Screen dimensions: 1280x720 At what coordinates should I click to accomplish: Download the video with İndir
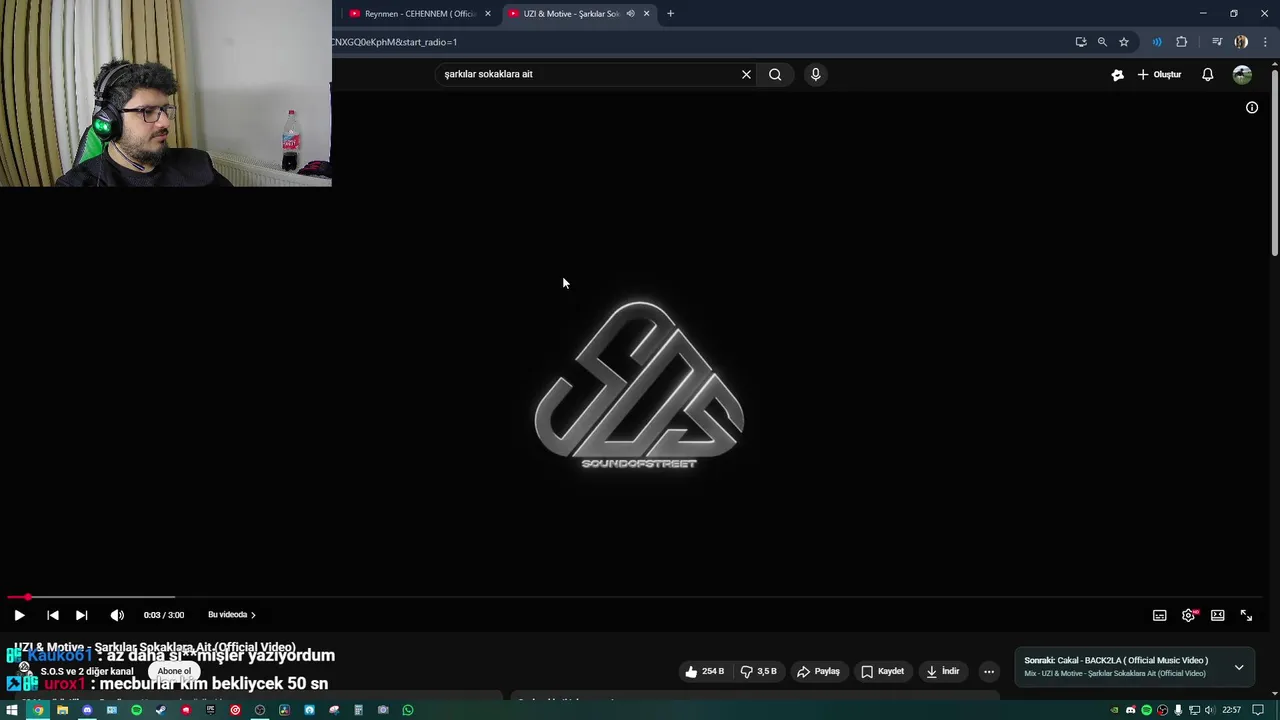coord(942,671)
